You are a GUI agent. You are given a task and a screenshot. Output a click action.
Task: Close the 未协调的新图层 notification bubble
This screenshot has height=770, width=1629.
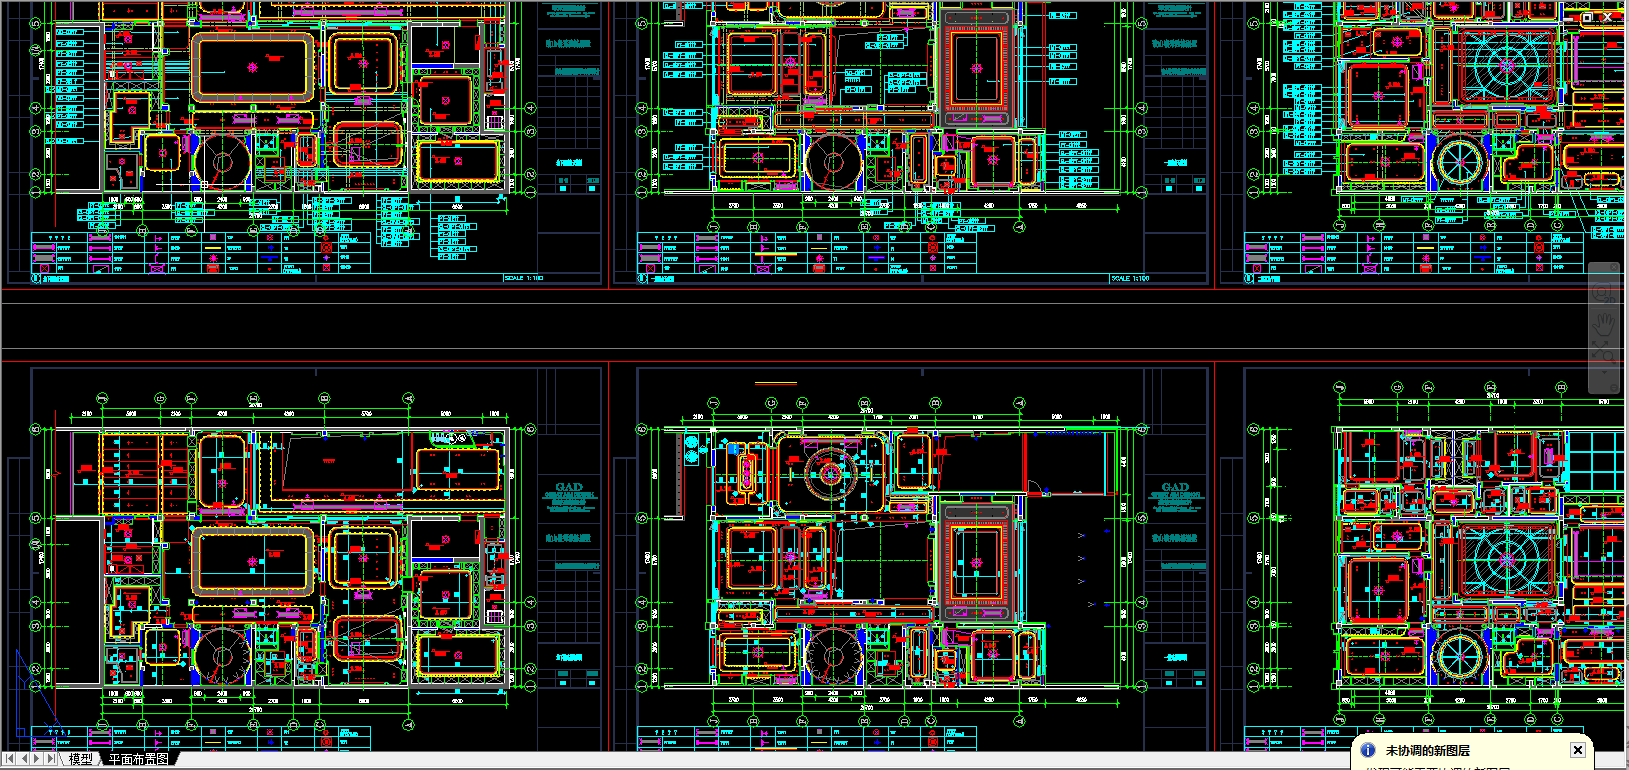coord(1577,750)
